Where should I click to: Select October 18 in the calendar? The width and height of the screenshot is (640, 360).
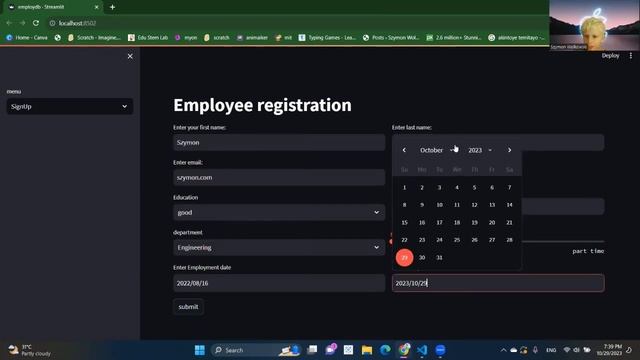pos(457,222)
